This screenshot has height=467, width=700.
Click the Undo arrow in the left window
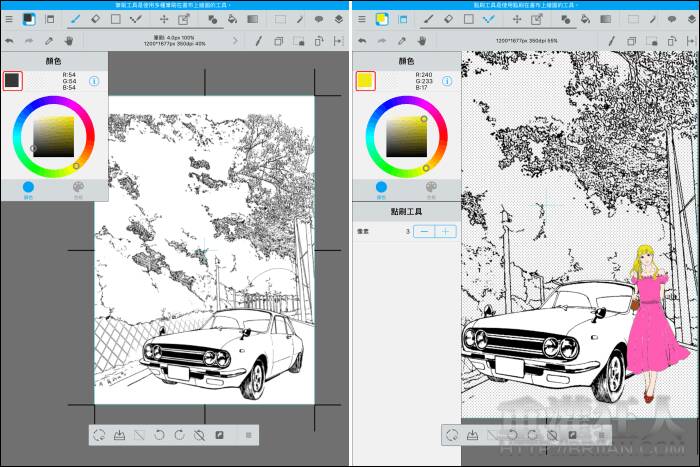point(9,41)
